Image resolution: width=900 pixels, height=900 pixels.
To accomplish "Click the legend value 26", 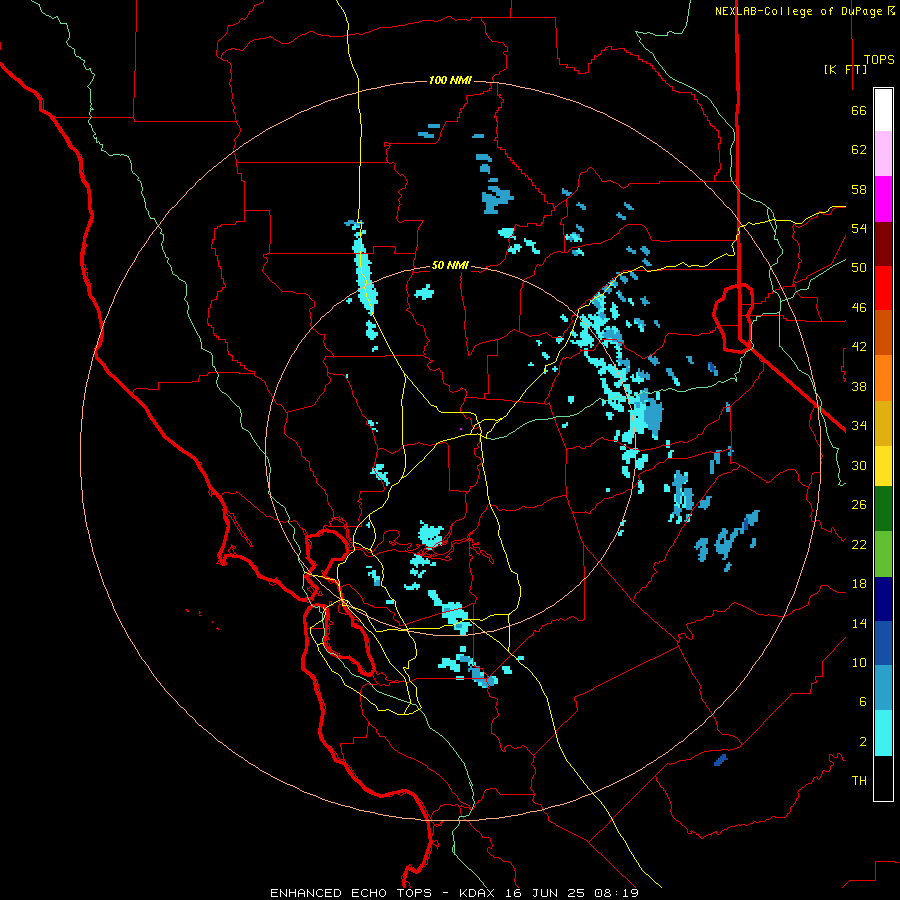I will point(859,505).
